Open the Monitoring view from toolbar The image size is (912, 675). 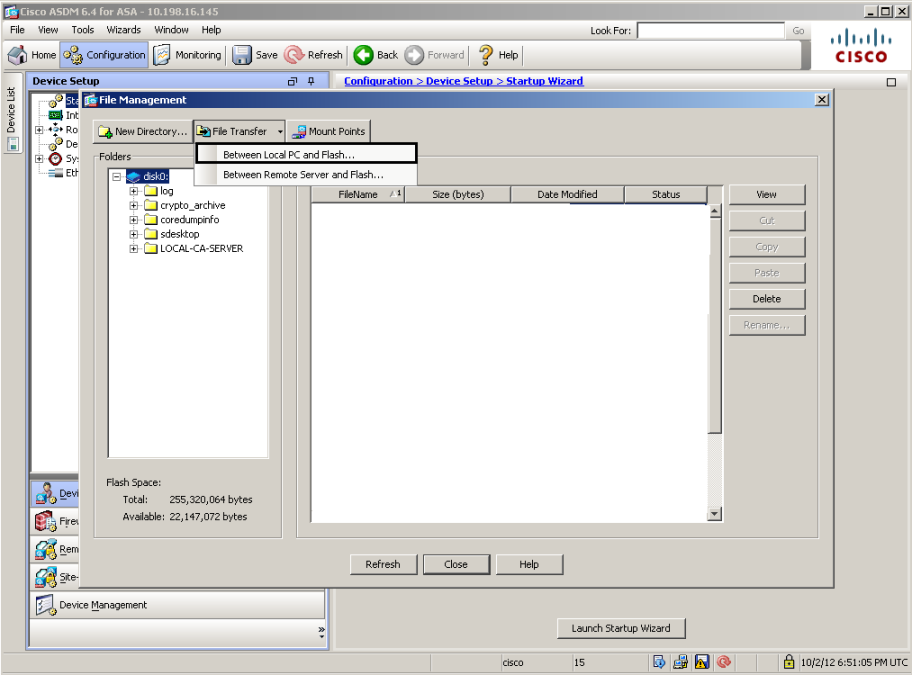[x=187, y=55]
